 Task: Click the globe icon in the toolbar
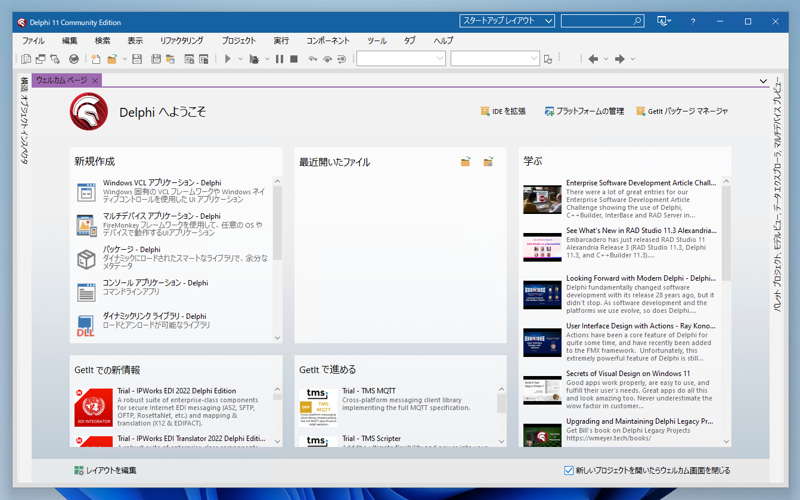pos(74,59)
